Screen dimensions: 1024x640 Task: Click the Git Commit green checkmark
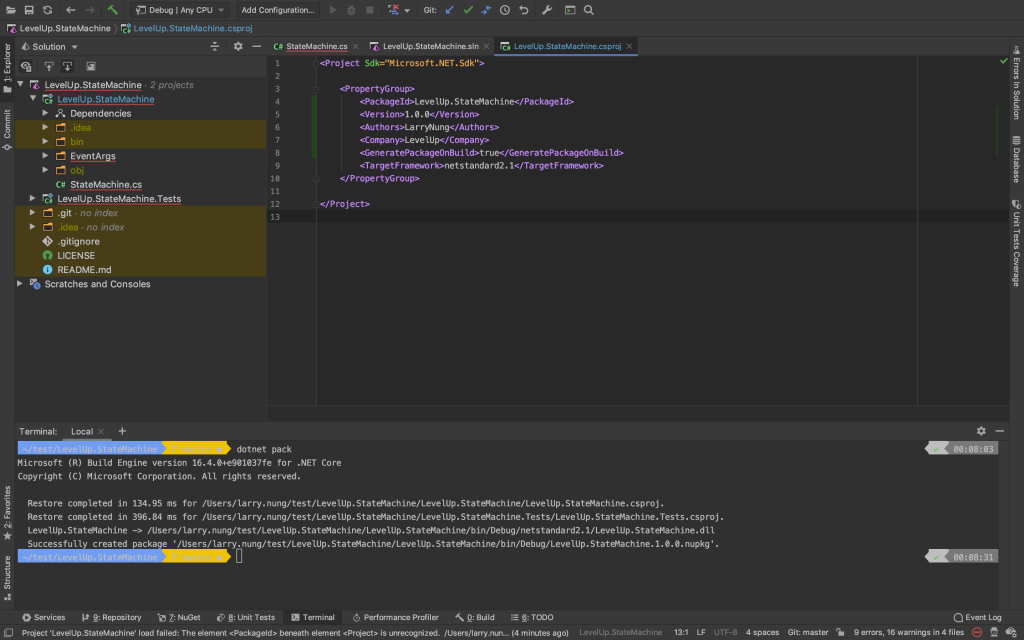coord(468,10)
